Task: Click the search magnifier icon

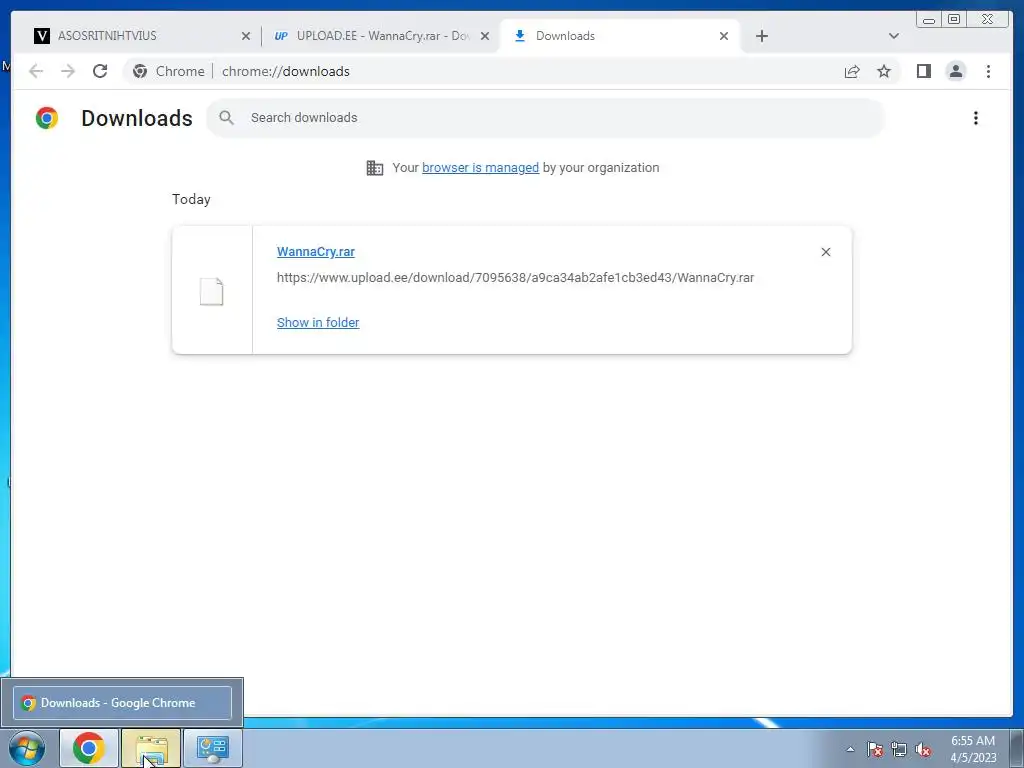Action: [227, 118]
